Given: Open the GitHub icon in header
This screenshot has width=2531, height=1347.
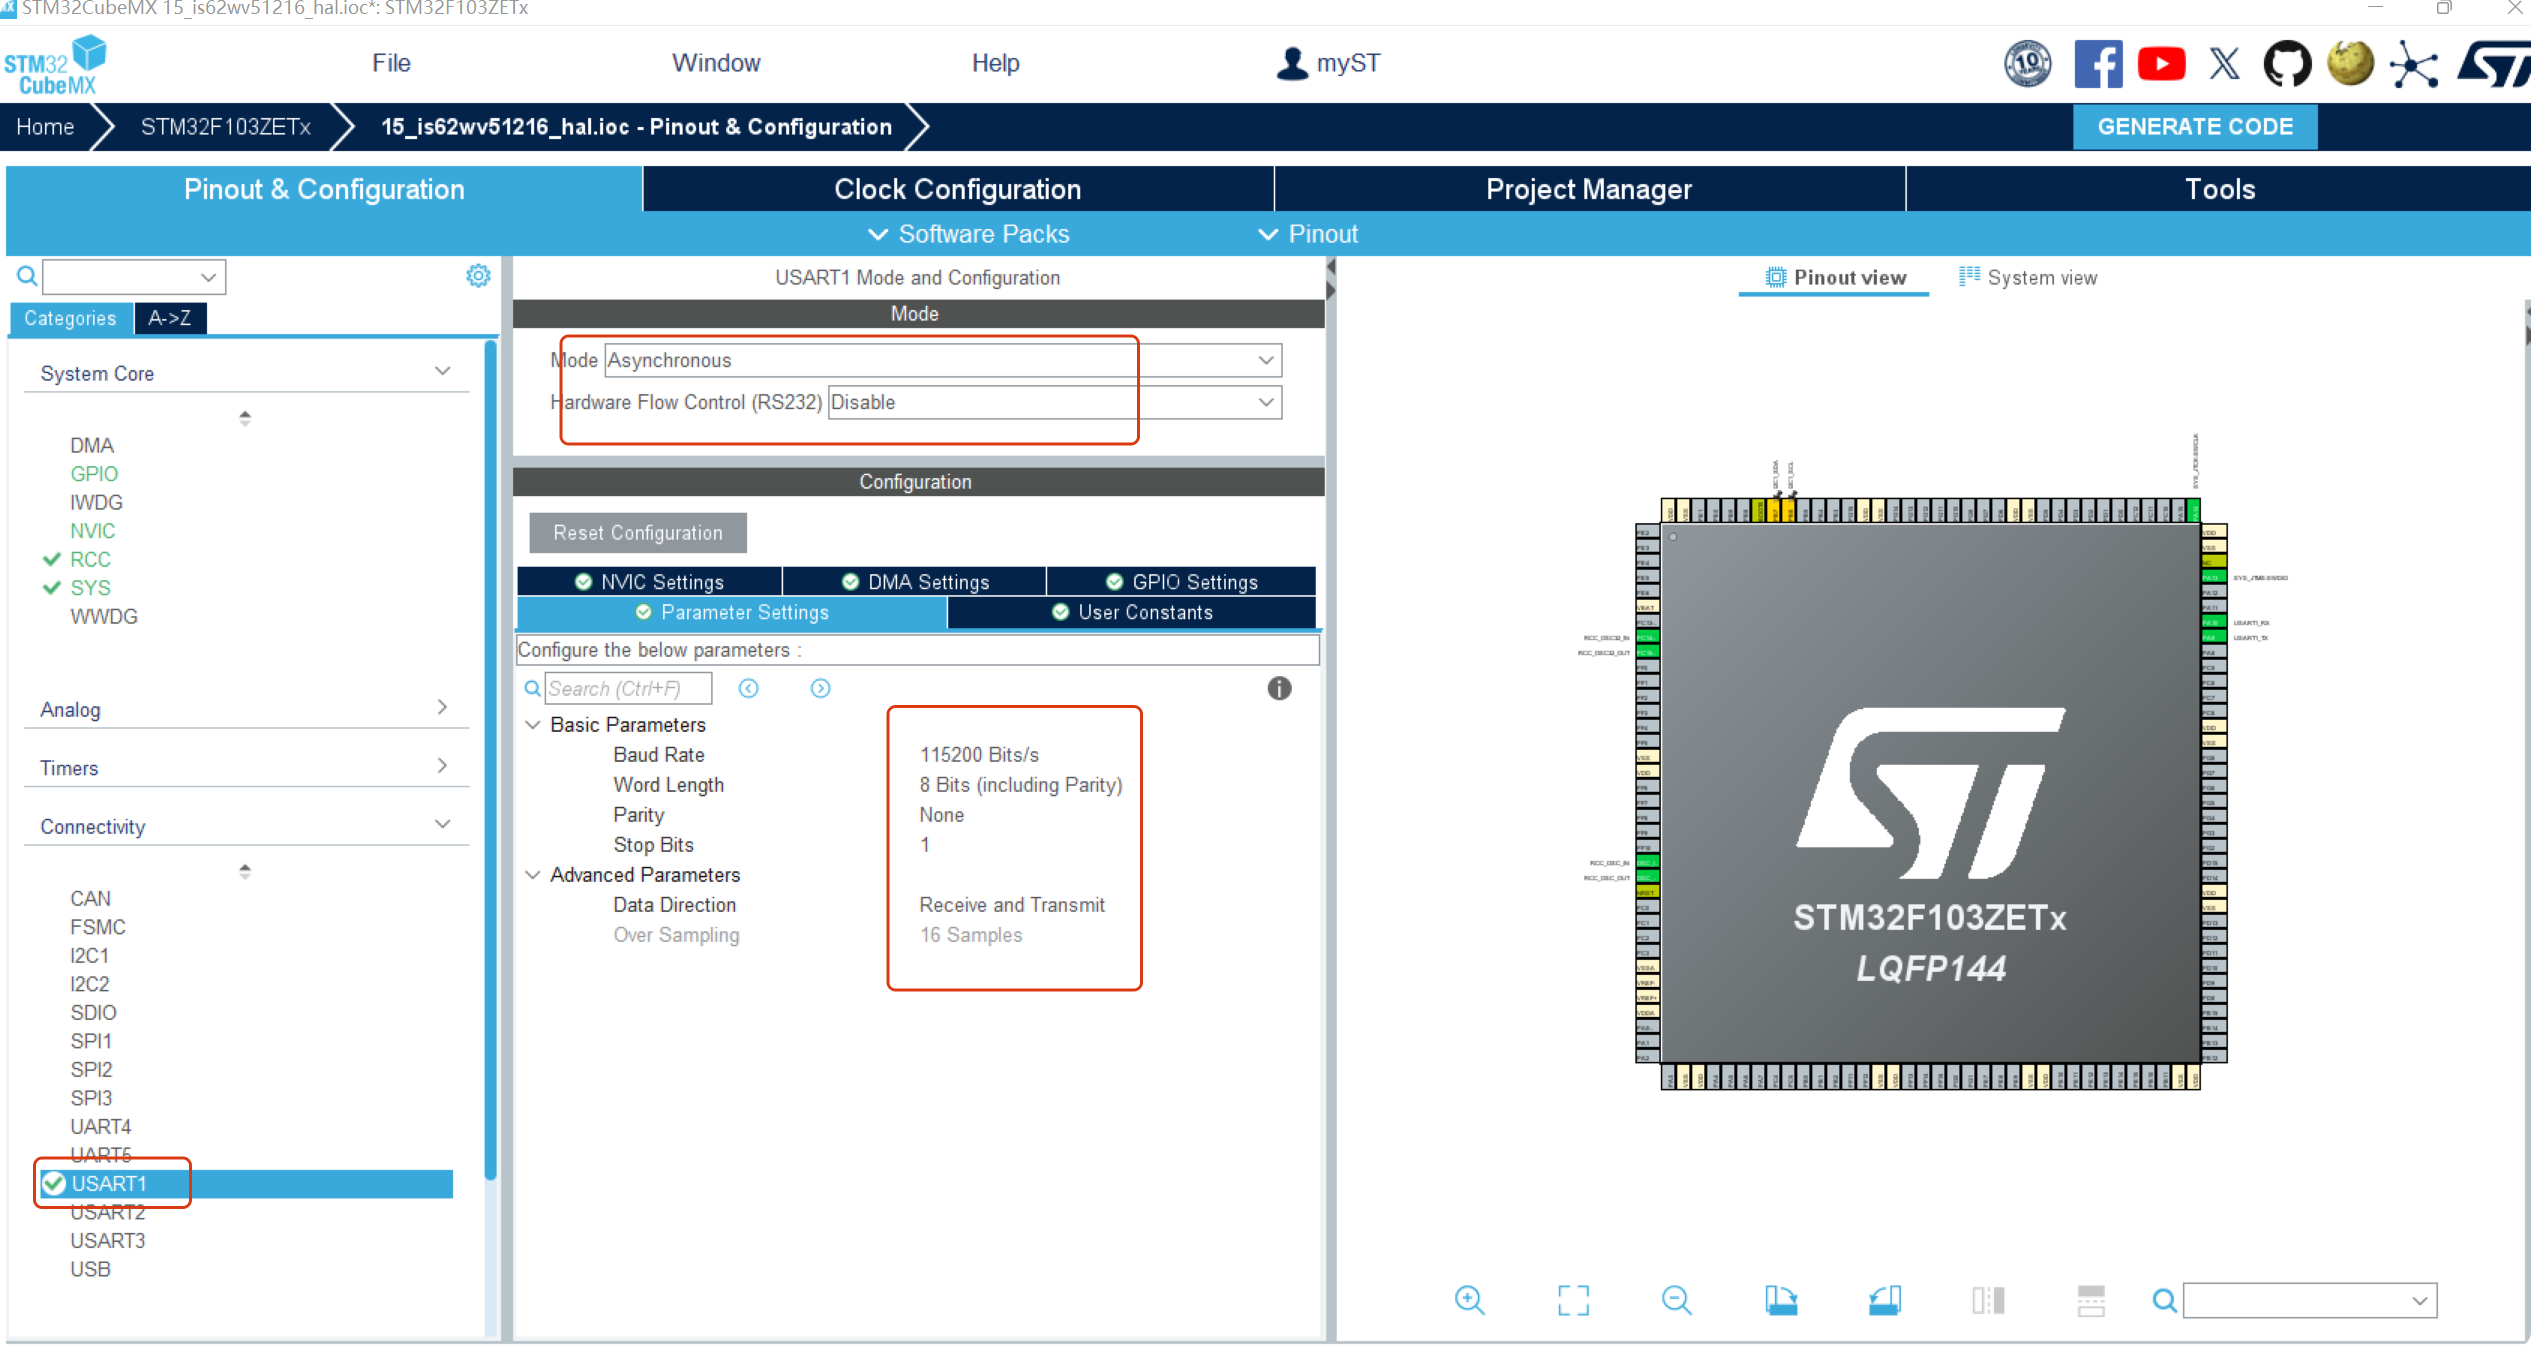Looking at the screenshot, I should (x=2287, y=64).
